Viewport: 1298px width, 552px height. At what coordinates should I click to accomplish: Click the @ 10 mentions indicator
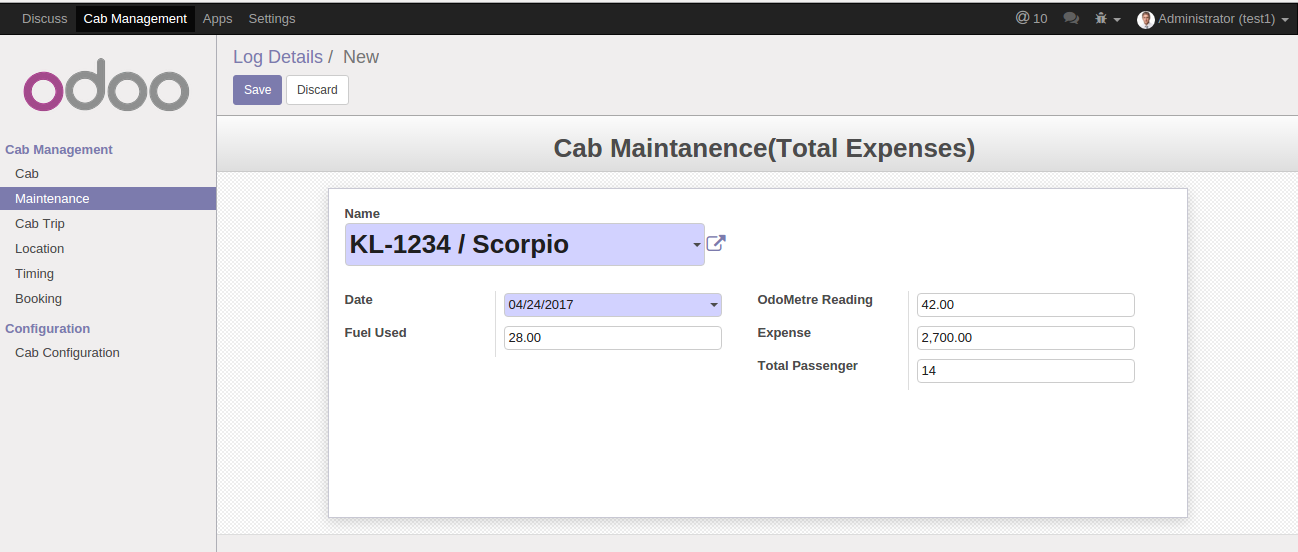(x=1031, y=18)
